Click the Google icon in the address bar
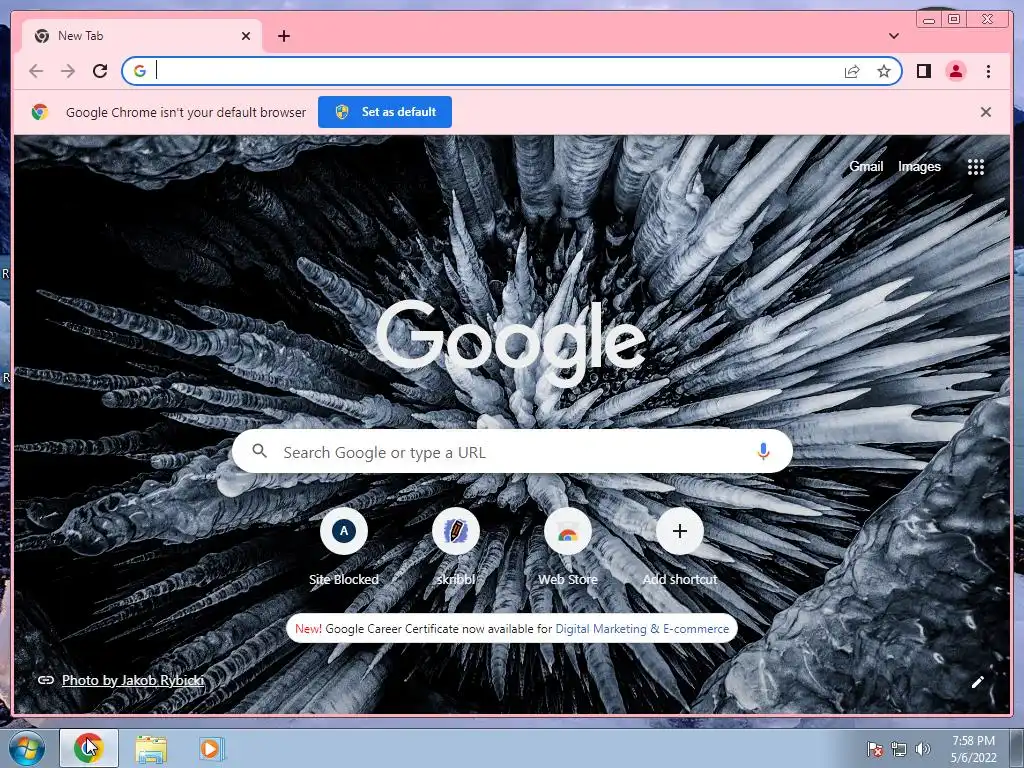The height and width of the screenshot is (768, 1024). (139, 71)
